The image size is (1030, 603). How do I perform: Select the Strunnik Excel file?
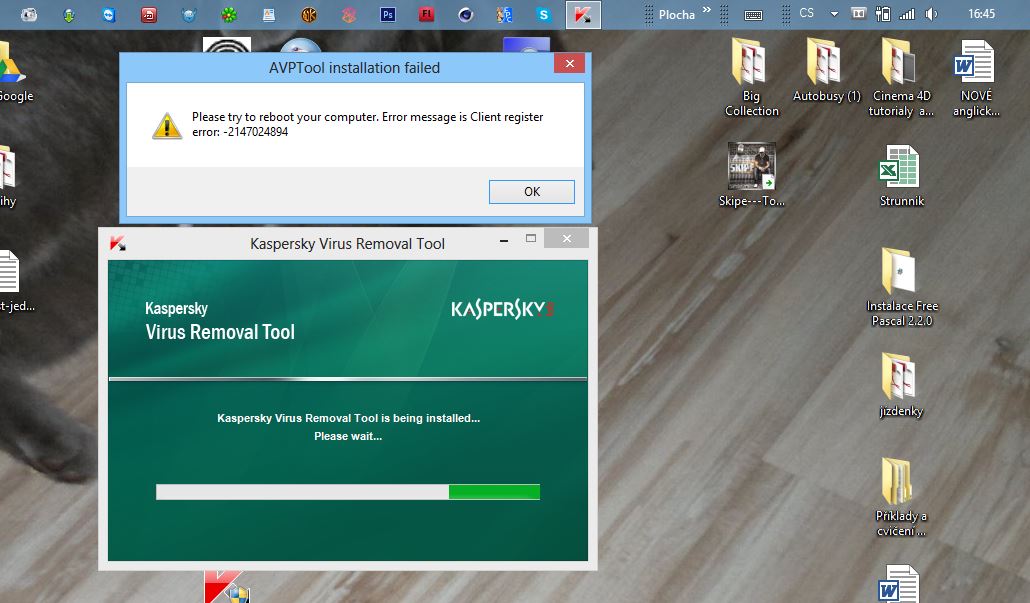(901, 175)
